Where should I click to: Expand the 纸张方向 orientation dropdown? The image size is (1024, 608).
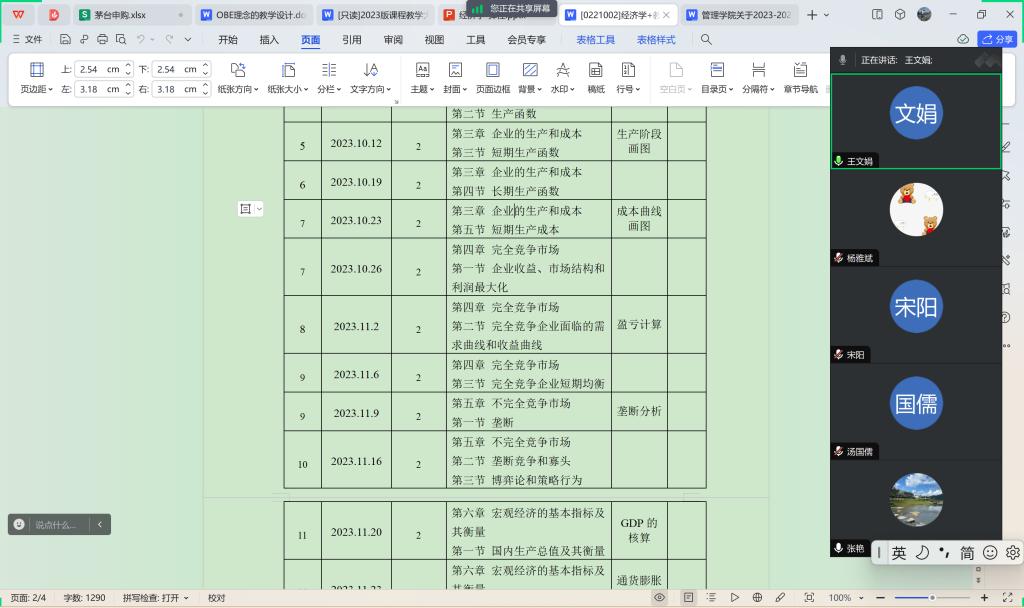pyautogui.click(x=239, y=89)
